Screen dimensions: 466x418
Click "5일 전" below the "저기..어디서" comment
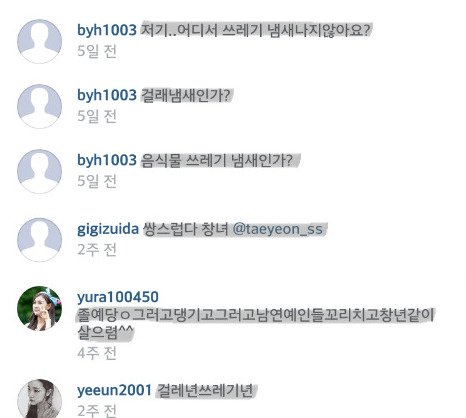pos(97,51)
